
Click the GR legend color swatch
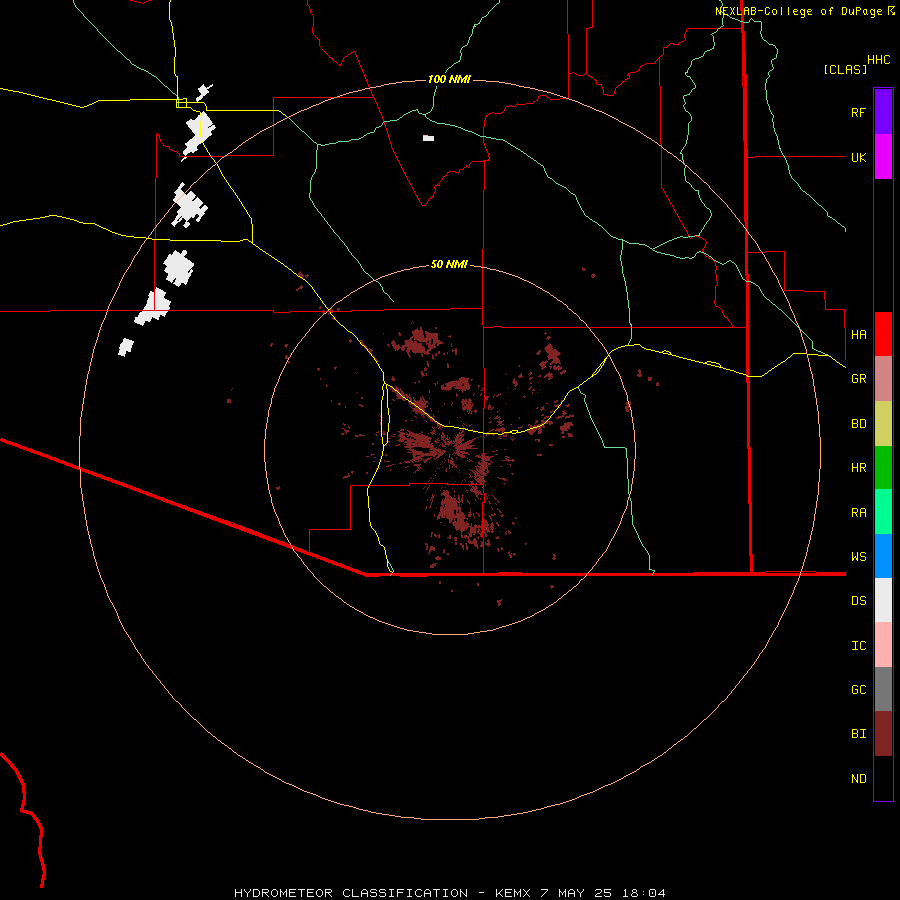(883, 379)
